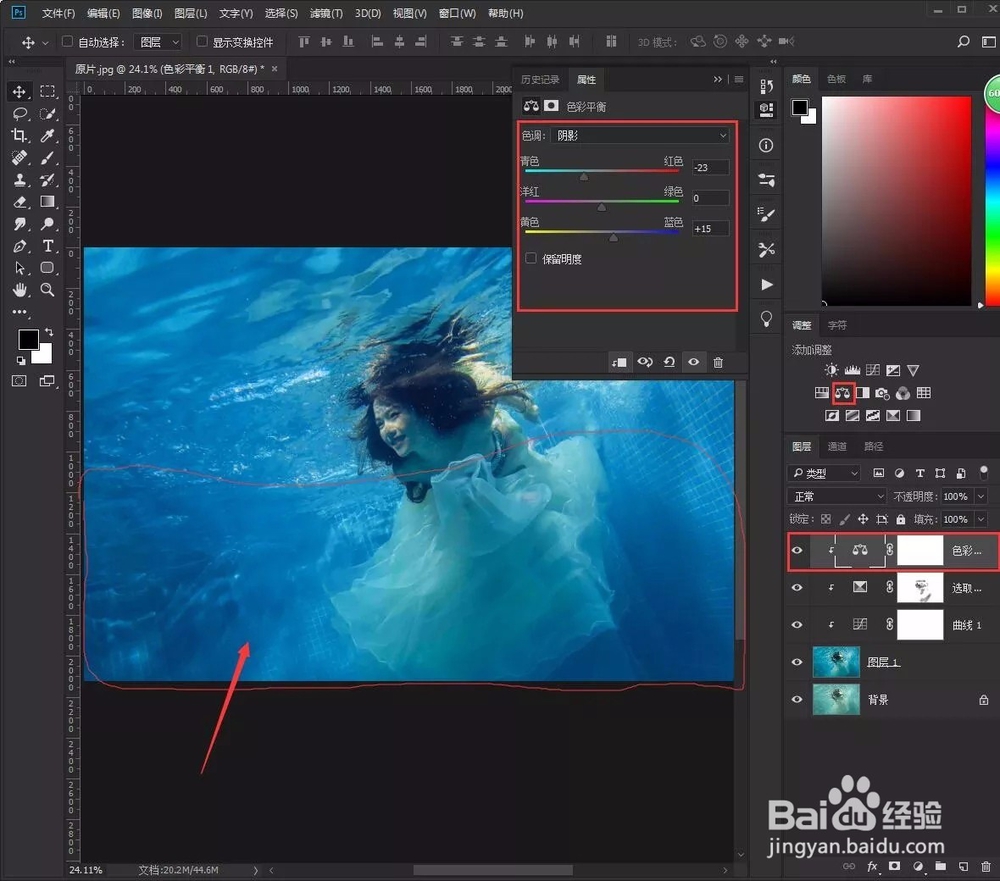Clip adjustment to layer in Properties panel
Screen dimensions: 1000x881
click(619, 362)
